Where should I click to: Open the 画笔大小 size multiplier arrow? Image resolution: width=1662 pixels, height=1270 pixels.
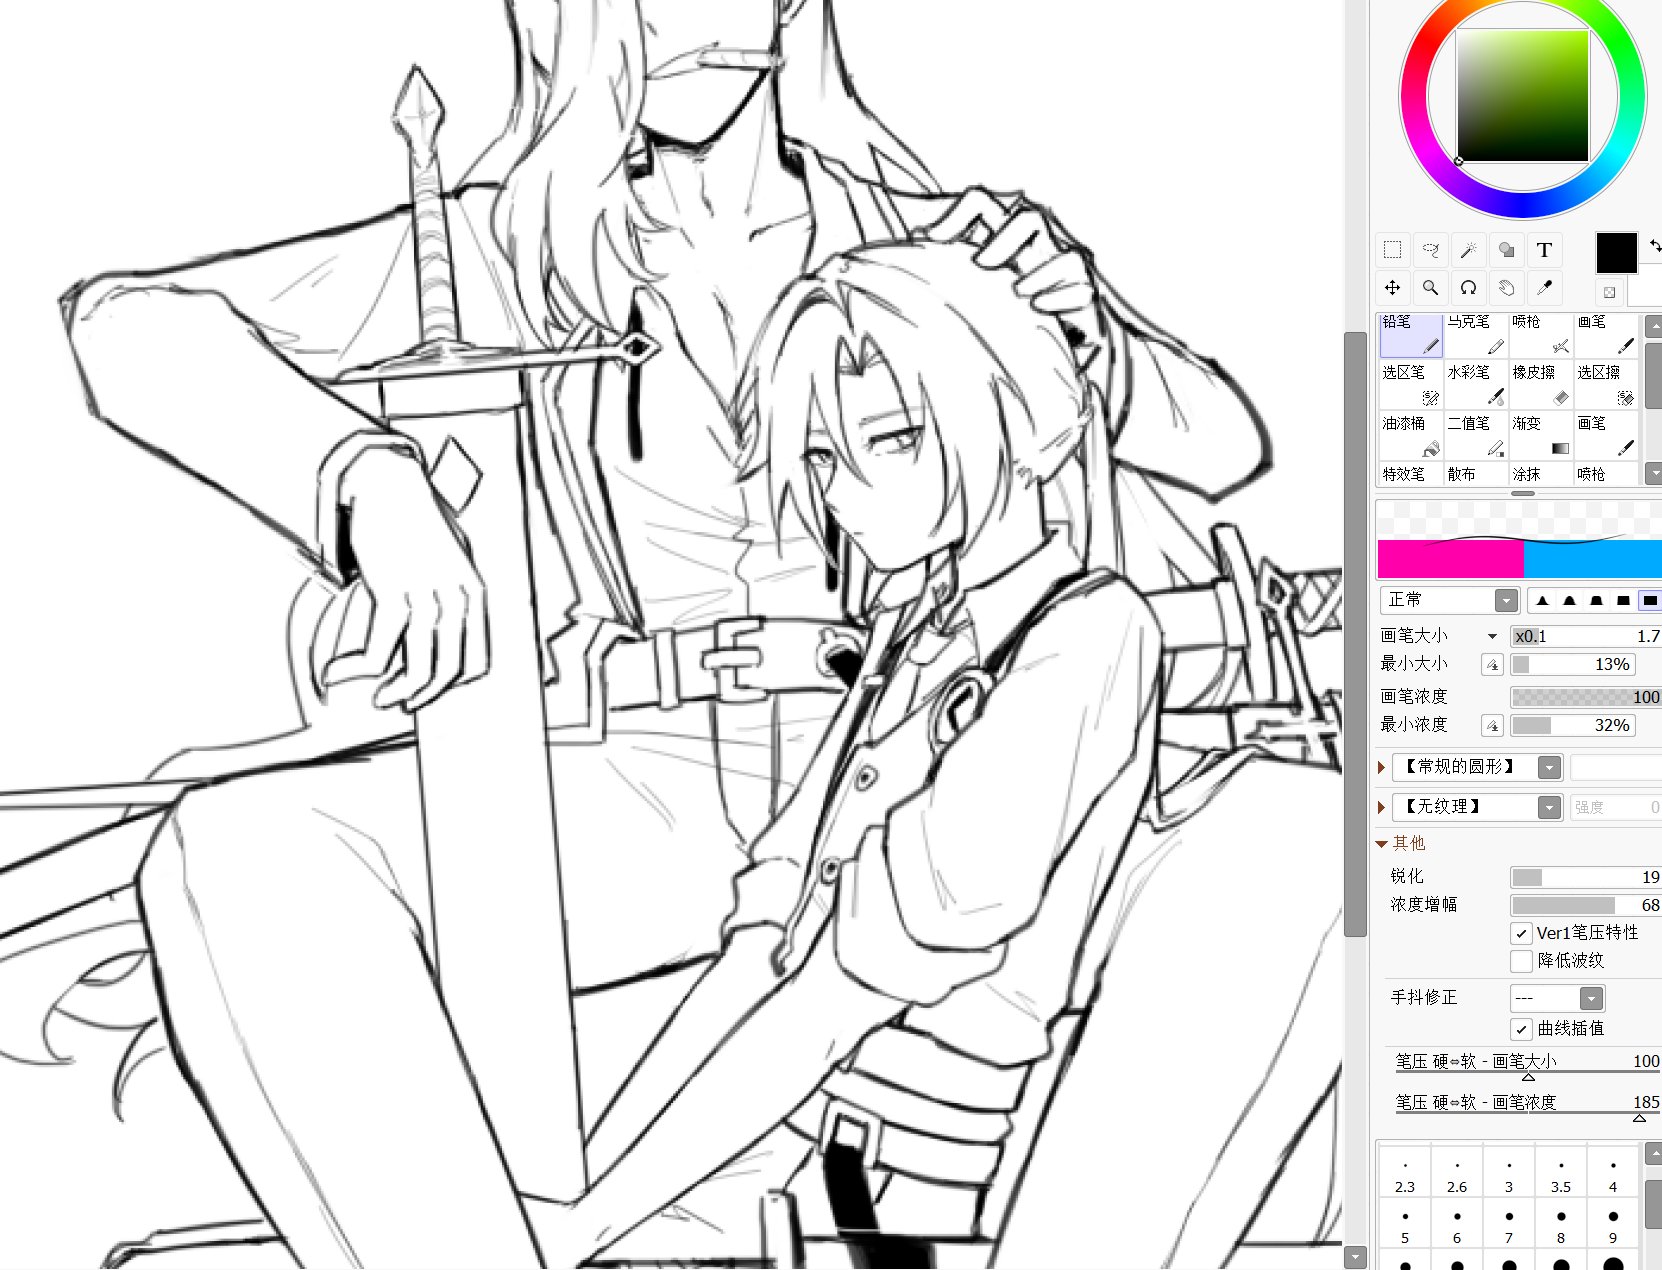pos(1492,636)
